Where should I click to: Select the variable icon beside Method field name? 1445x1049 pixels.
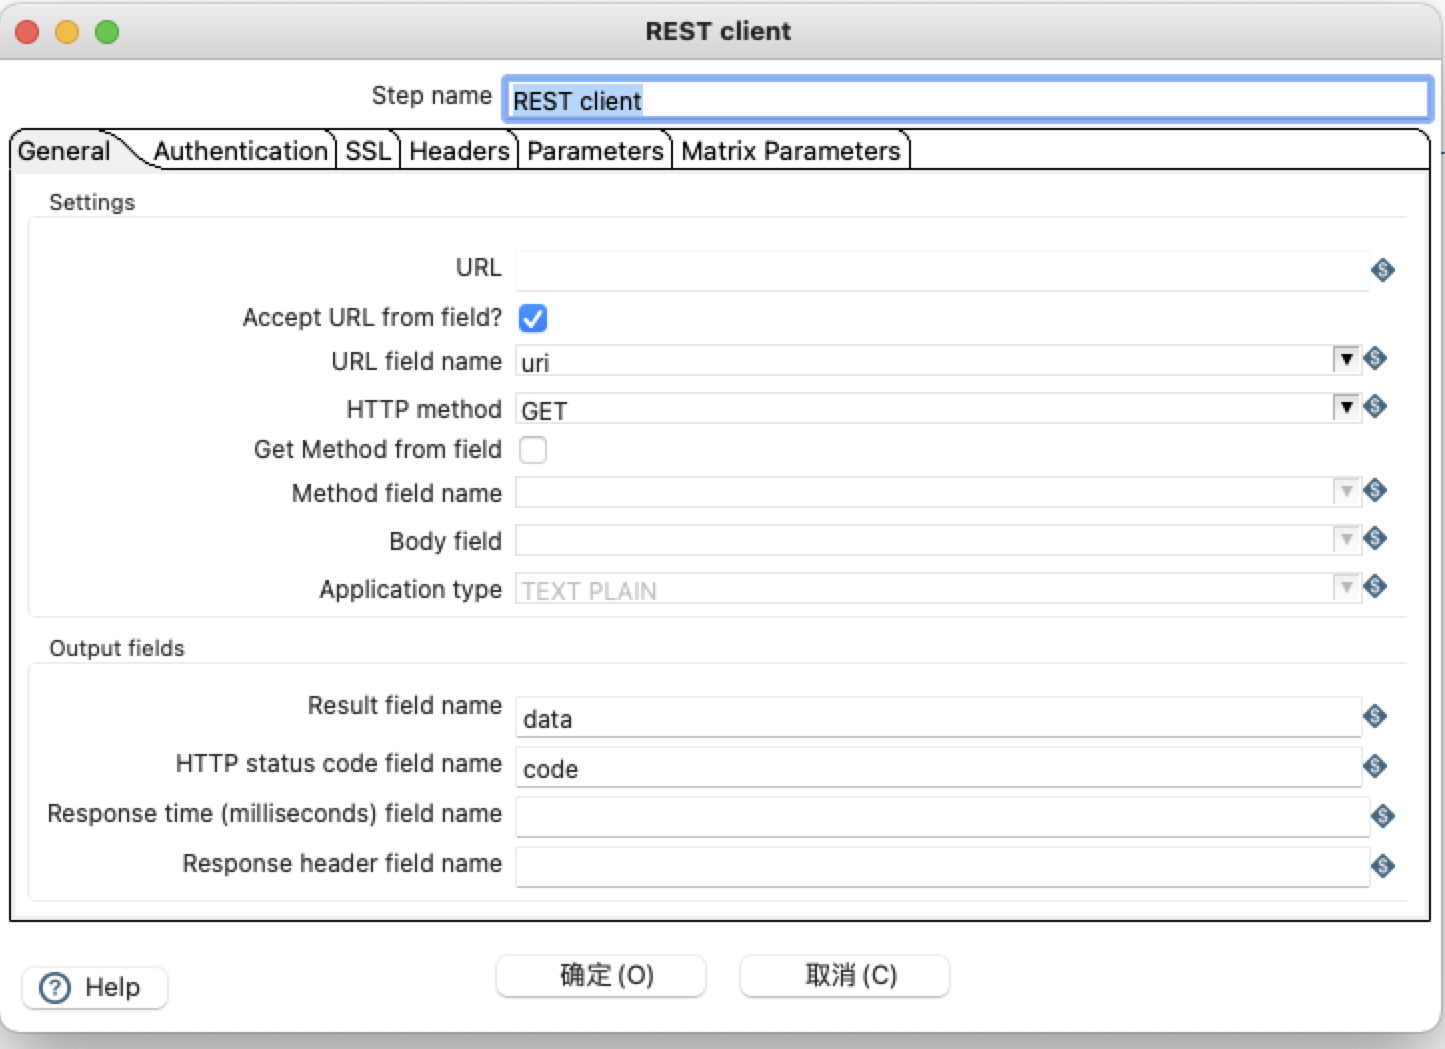tap(1375, 491)
